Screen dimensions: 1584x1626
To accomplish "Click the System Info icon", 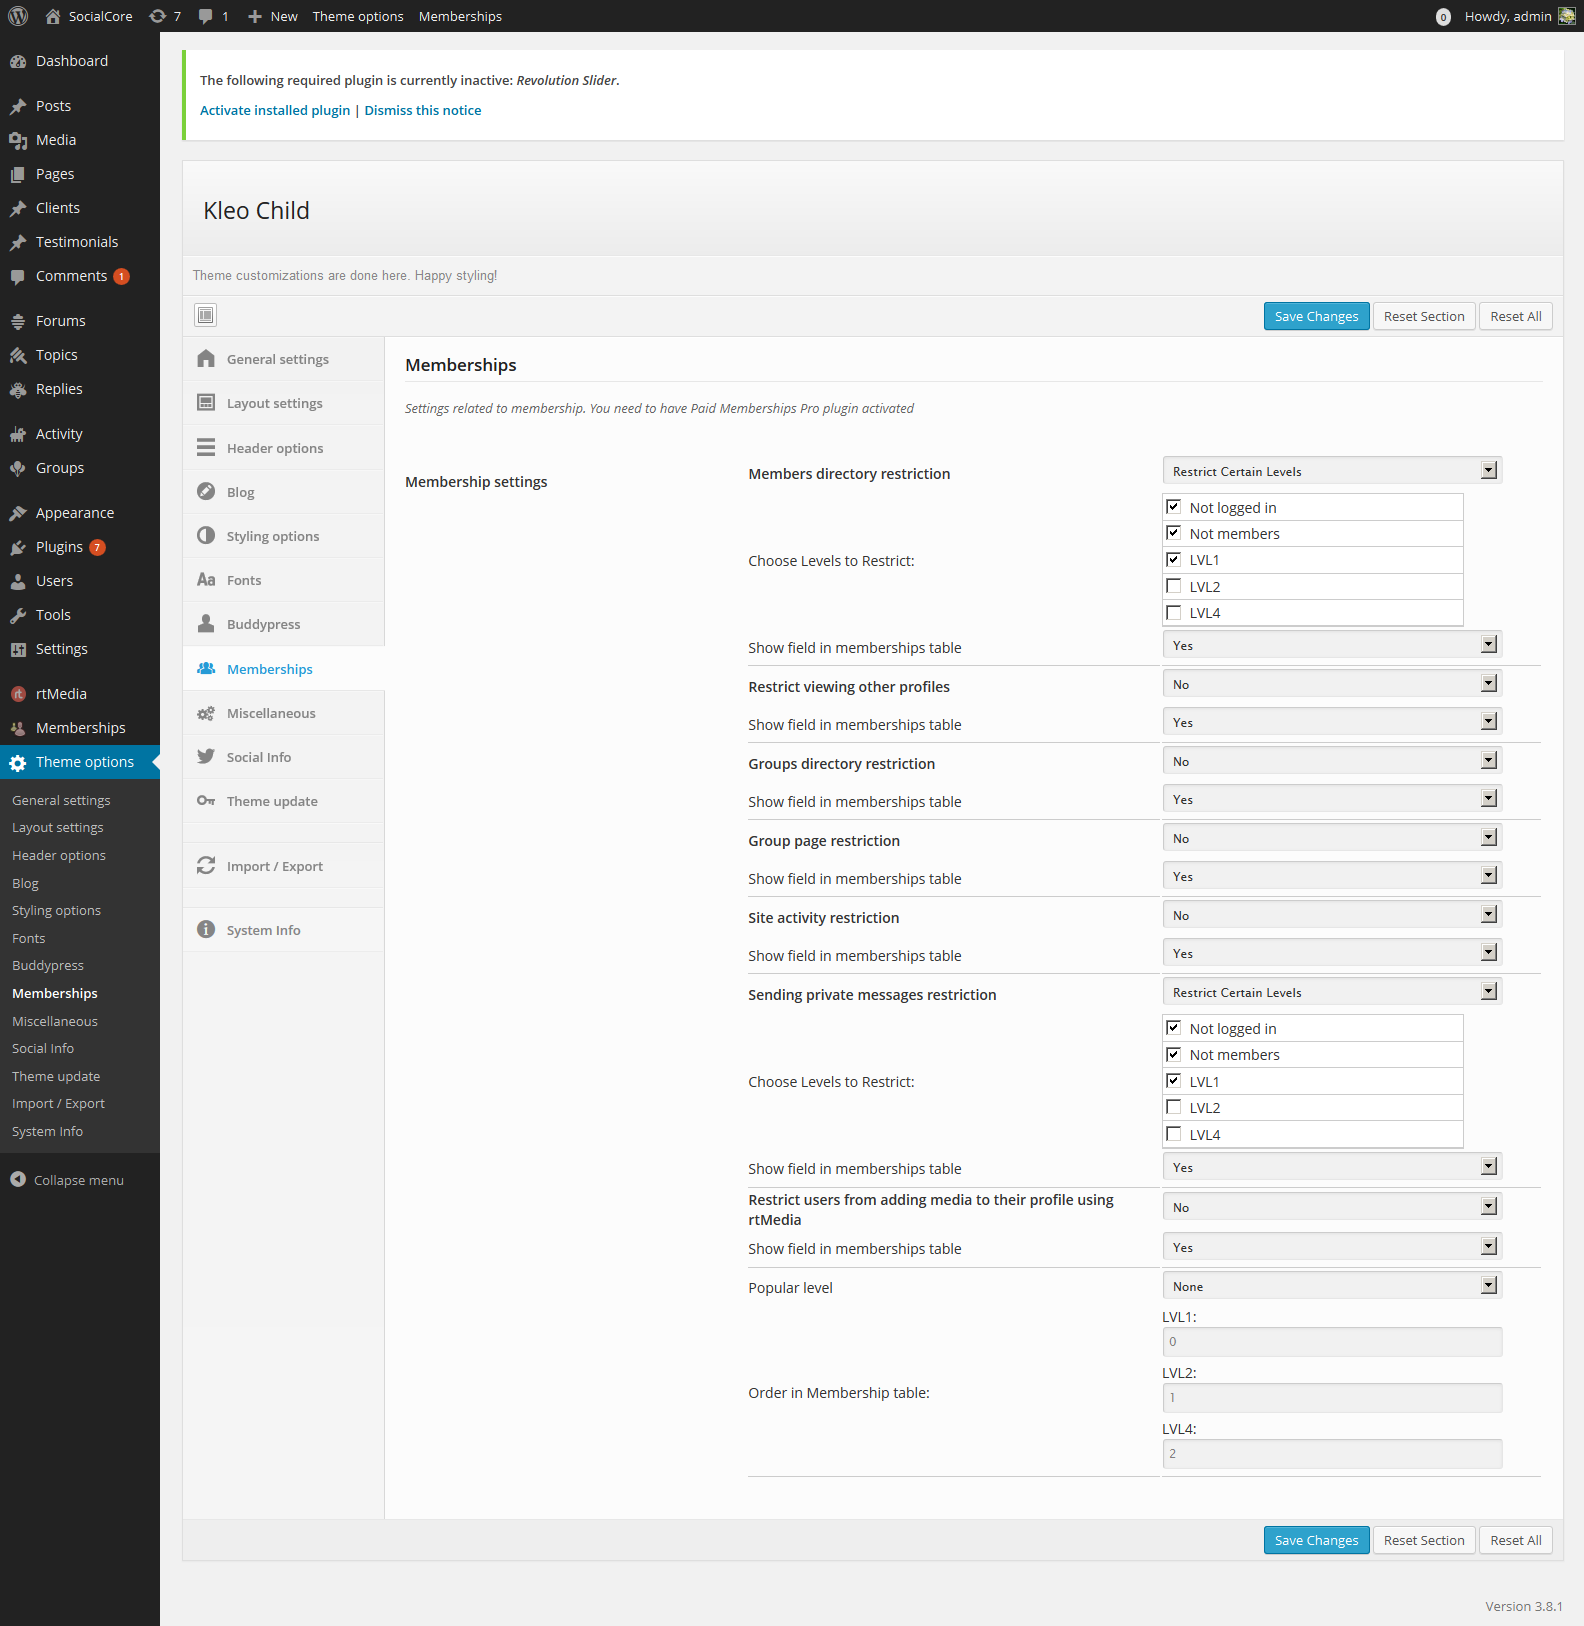I will tap(206, 930).
